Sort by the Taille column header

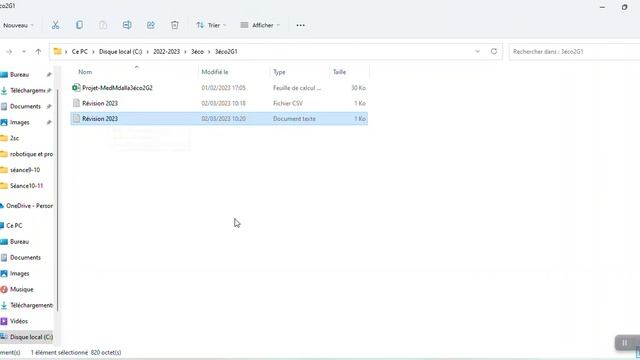[339, 72]
